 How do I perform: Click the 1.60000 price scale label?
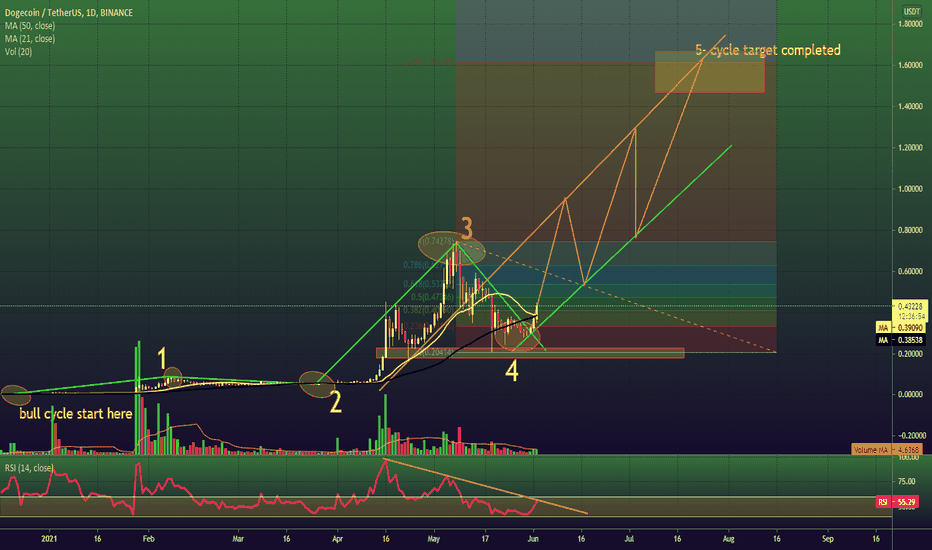point(911,65)
